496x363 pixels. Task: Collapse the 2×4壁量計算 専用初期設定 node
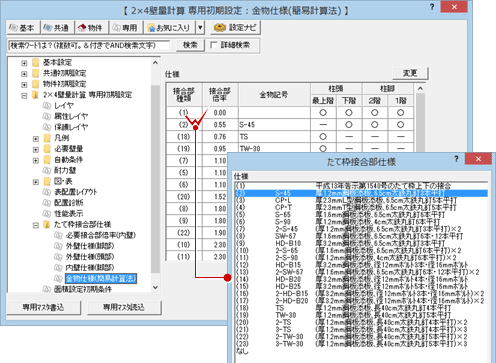pos(24,95)
